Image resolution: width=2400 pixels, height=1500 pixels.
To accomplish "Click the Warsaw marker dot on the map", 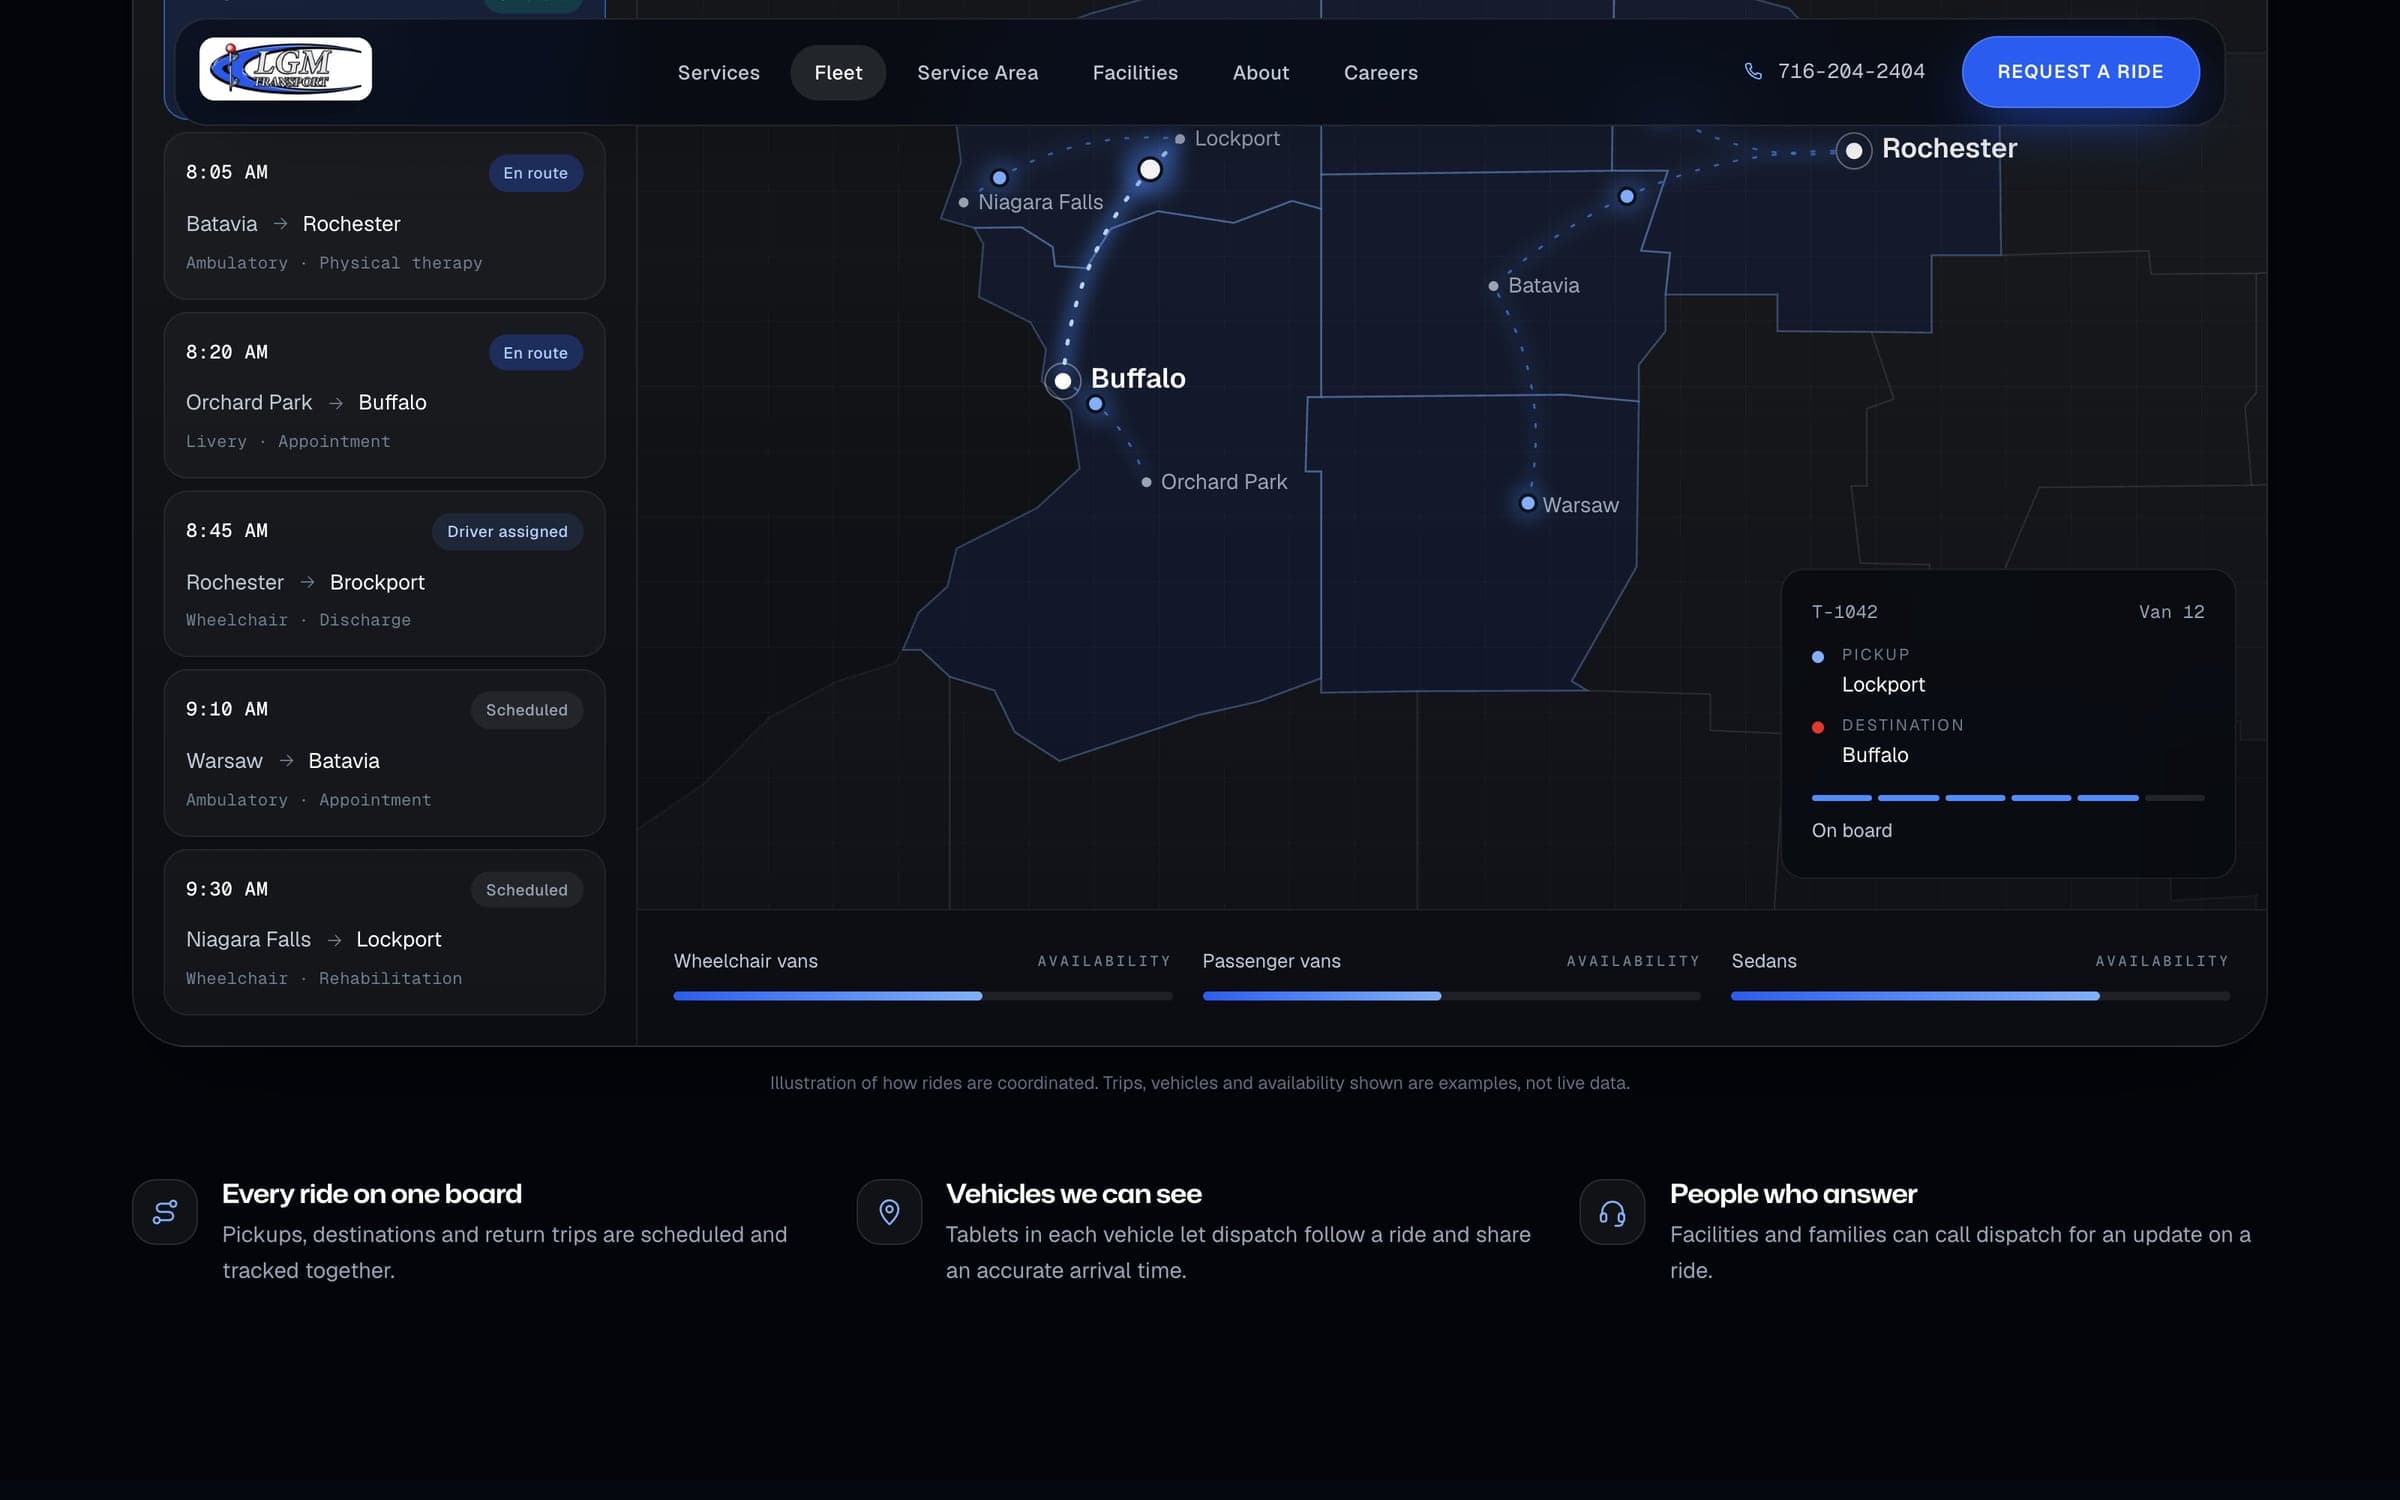I will pyautogui.click(x=1528, y=503).
